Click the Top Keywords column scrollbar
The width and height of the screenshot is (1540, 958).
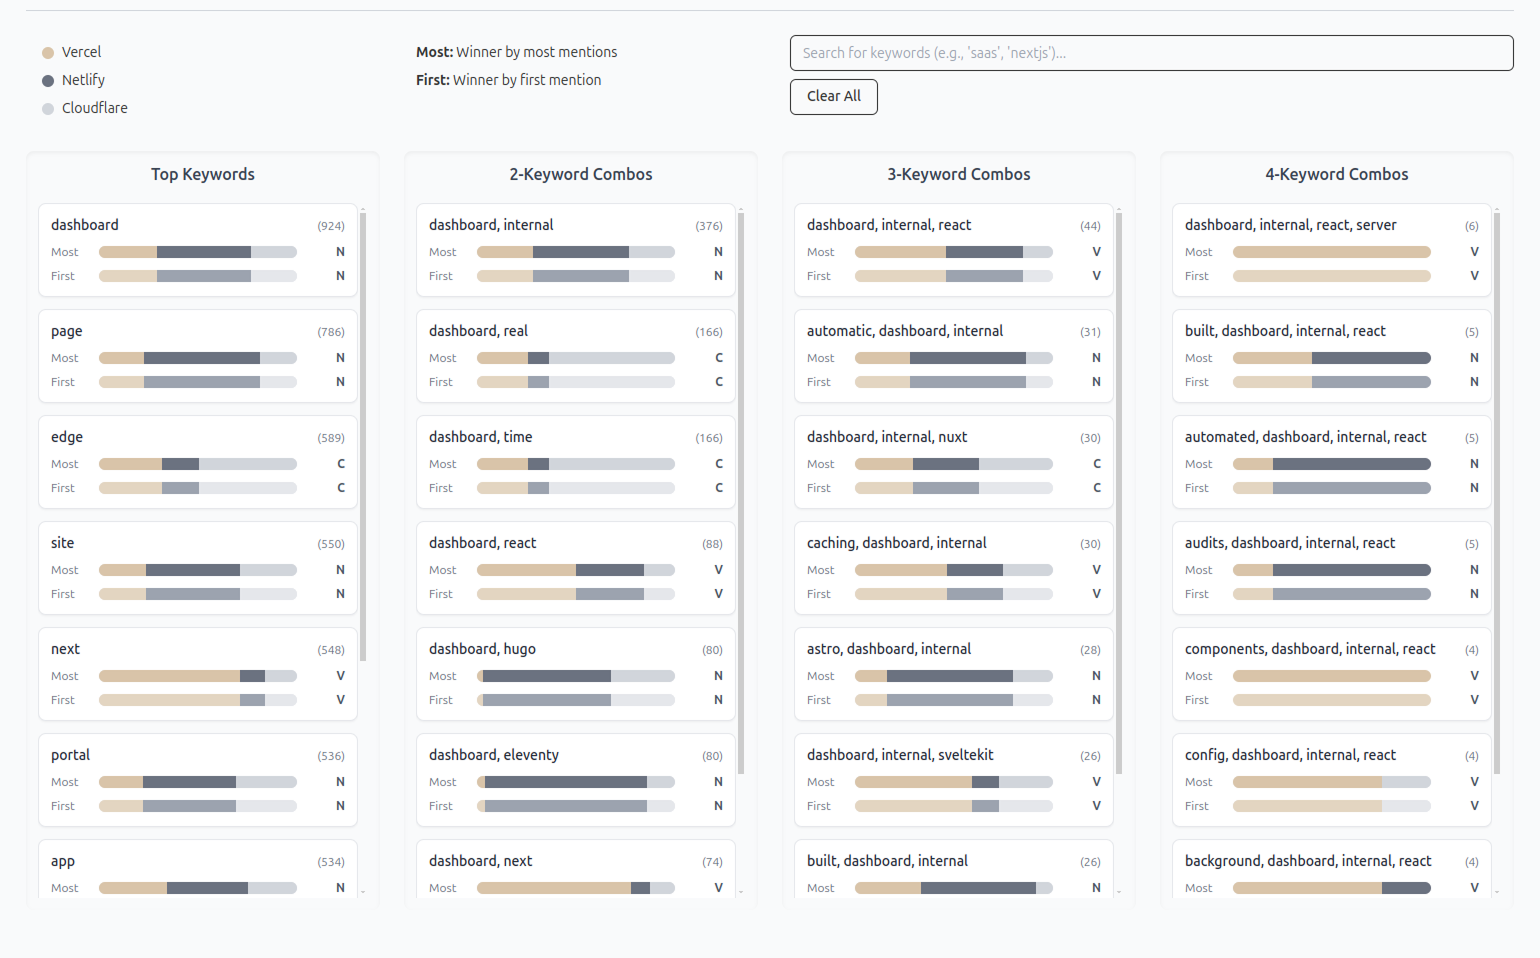pyautogui.click(x=363, y=436)
